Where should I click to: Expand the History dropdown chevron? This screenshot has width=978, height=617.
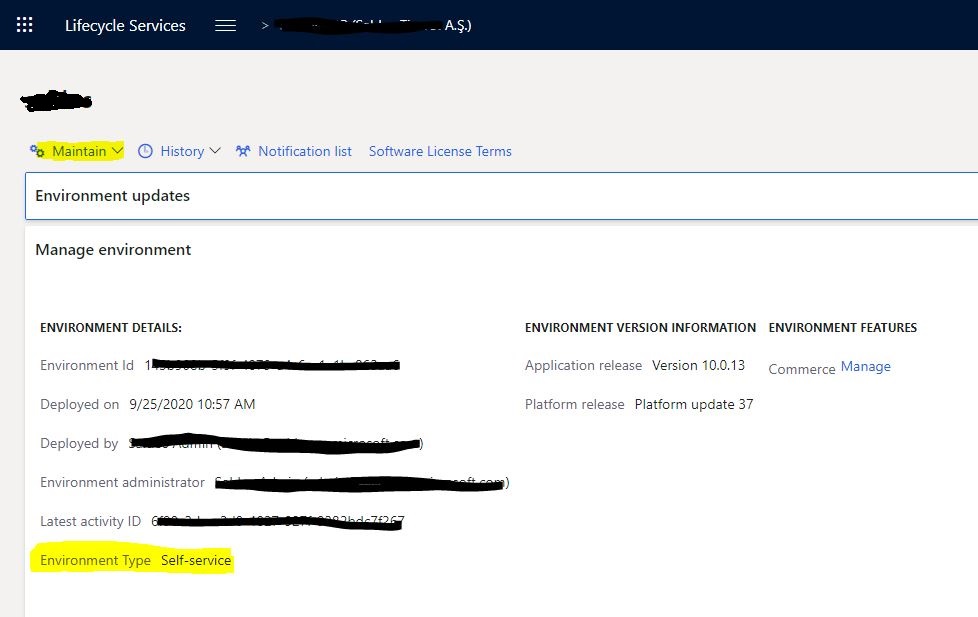point(215,151)
